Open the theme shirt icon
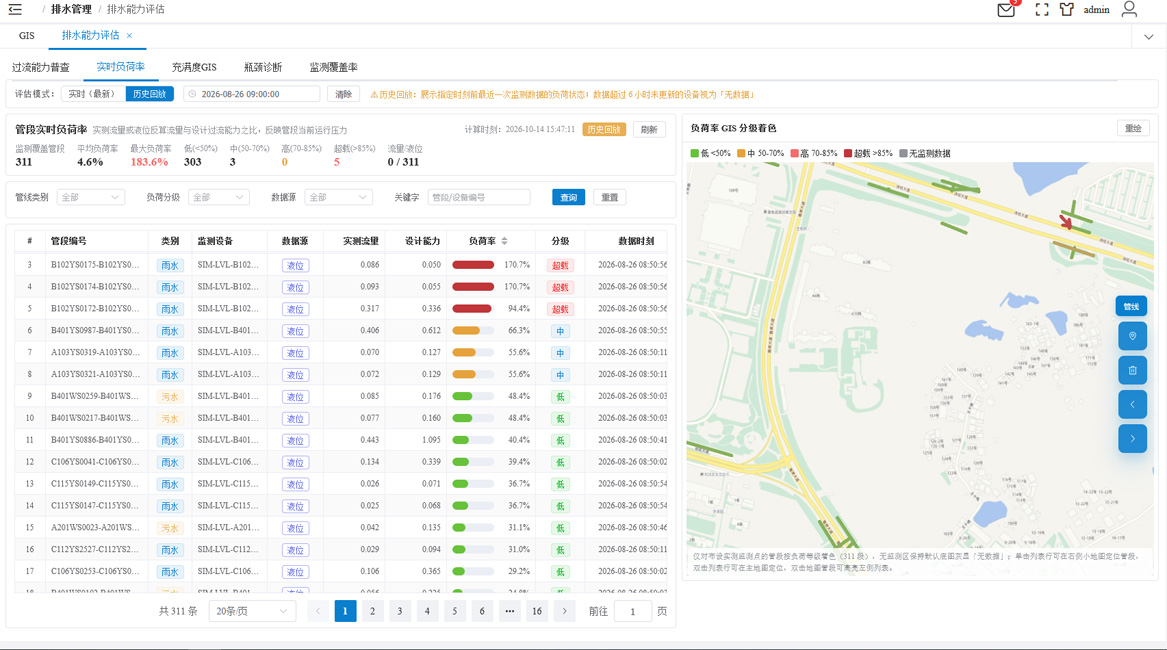 1067,10
